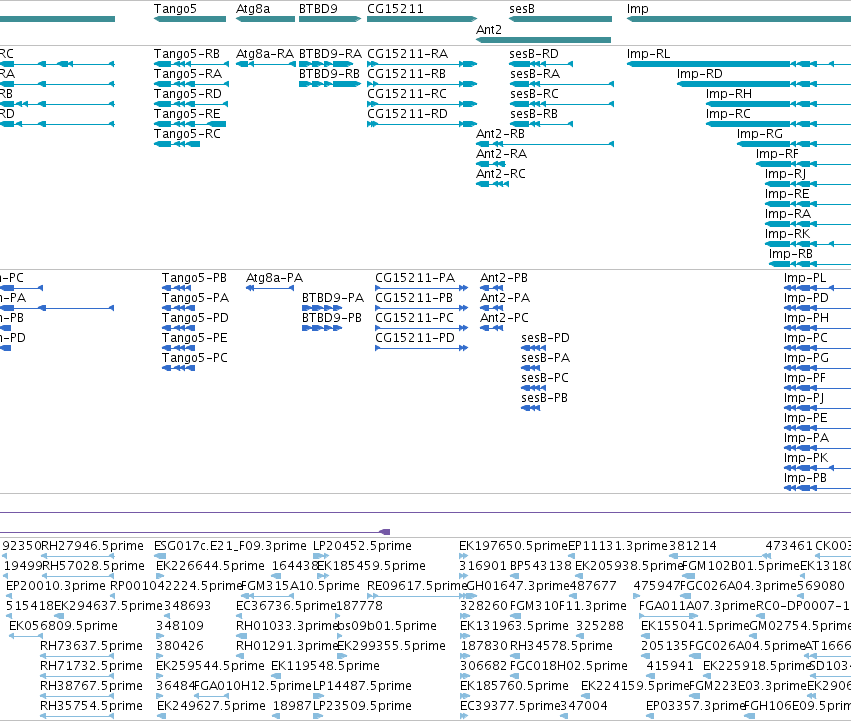Select transcript Ant2-RC
This screenshot has width=851, height=721.
tap(492, 185)
